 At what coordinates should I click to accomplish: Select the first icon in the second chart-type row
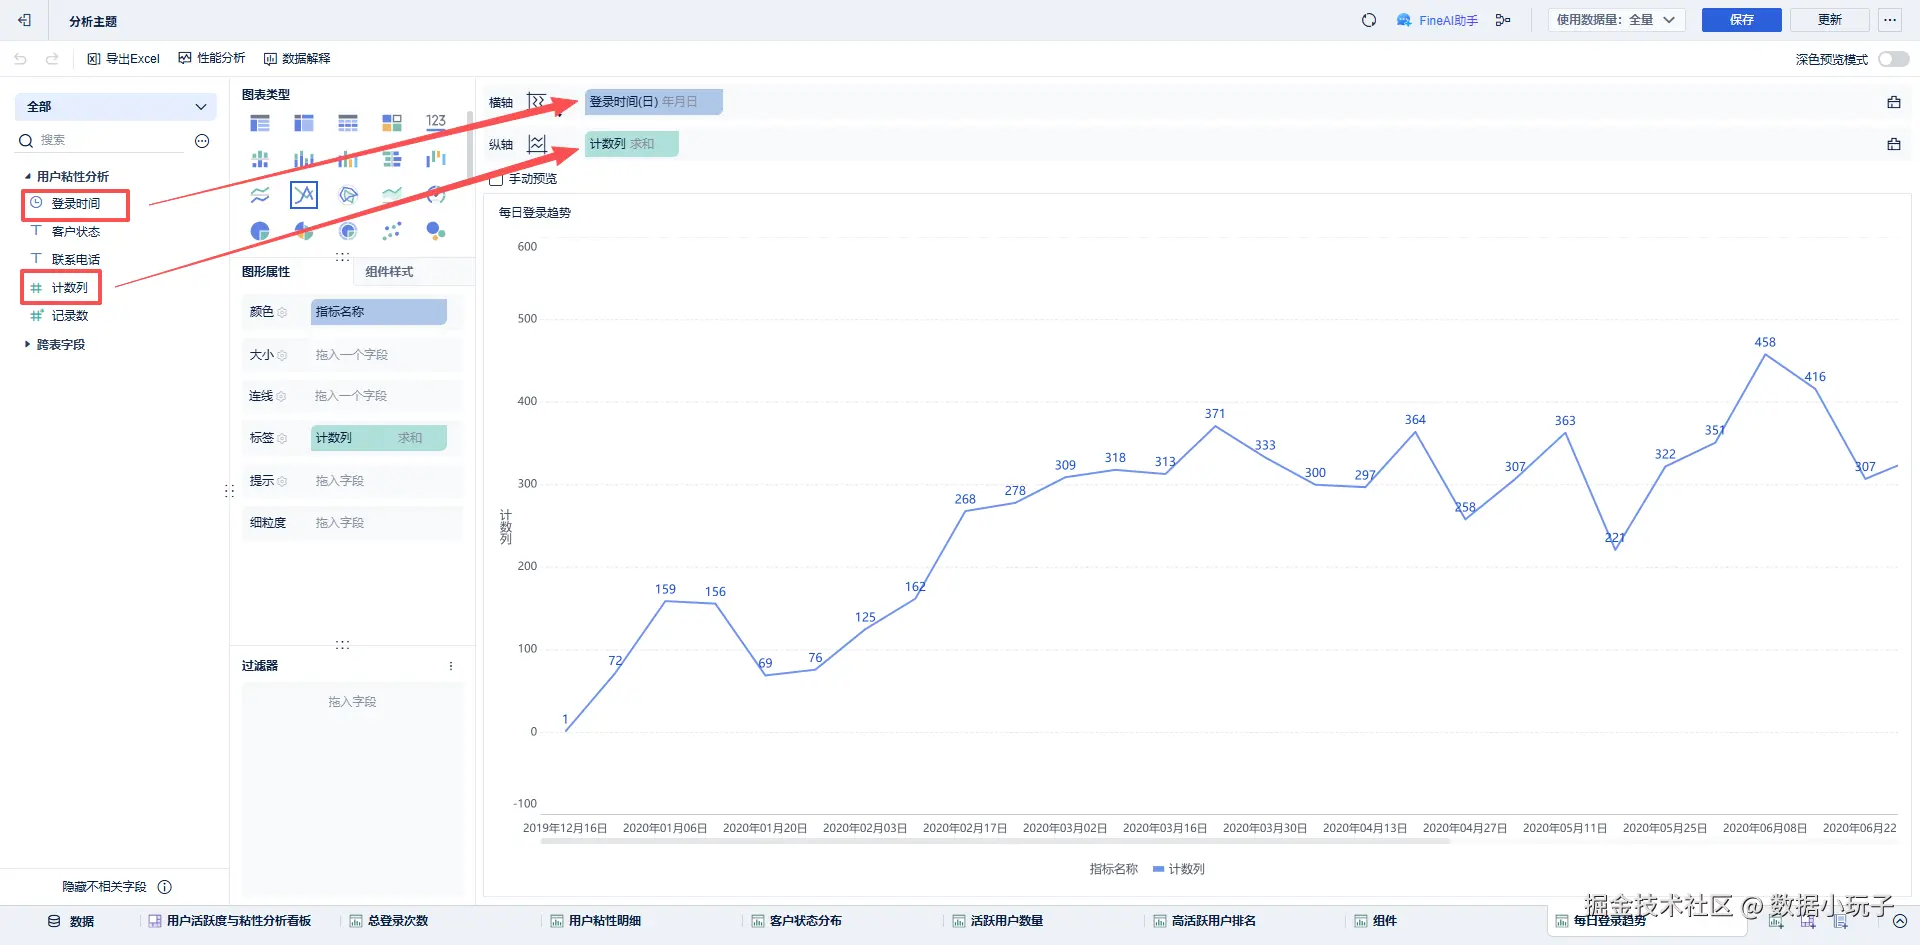260,160
